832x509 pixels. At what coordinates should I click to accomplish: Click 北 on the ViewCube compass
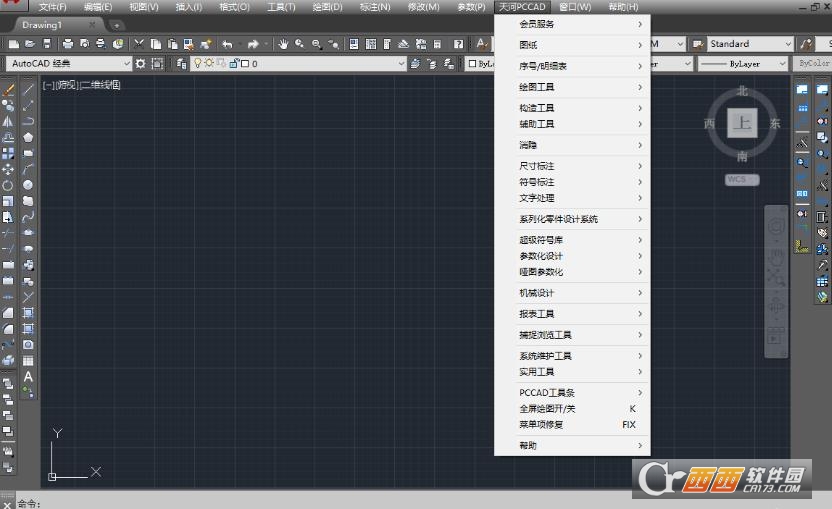click(742, 91)
